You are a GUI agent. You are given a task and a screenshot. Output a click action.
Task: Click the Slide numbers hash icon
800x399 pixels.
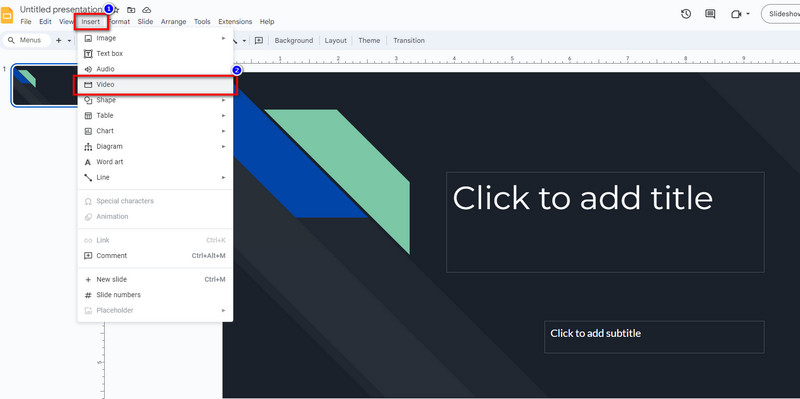pos(88,295)
